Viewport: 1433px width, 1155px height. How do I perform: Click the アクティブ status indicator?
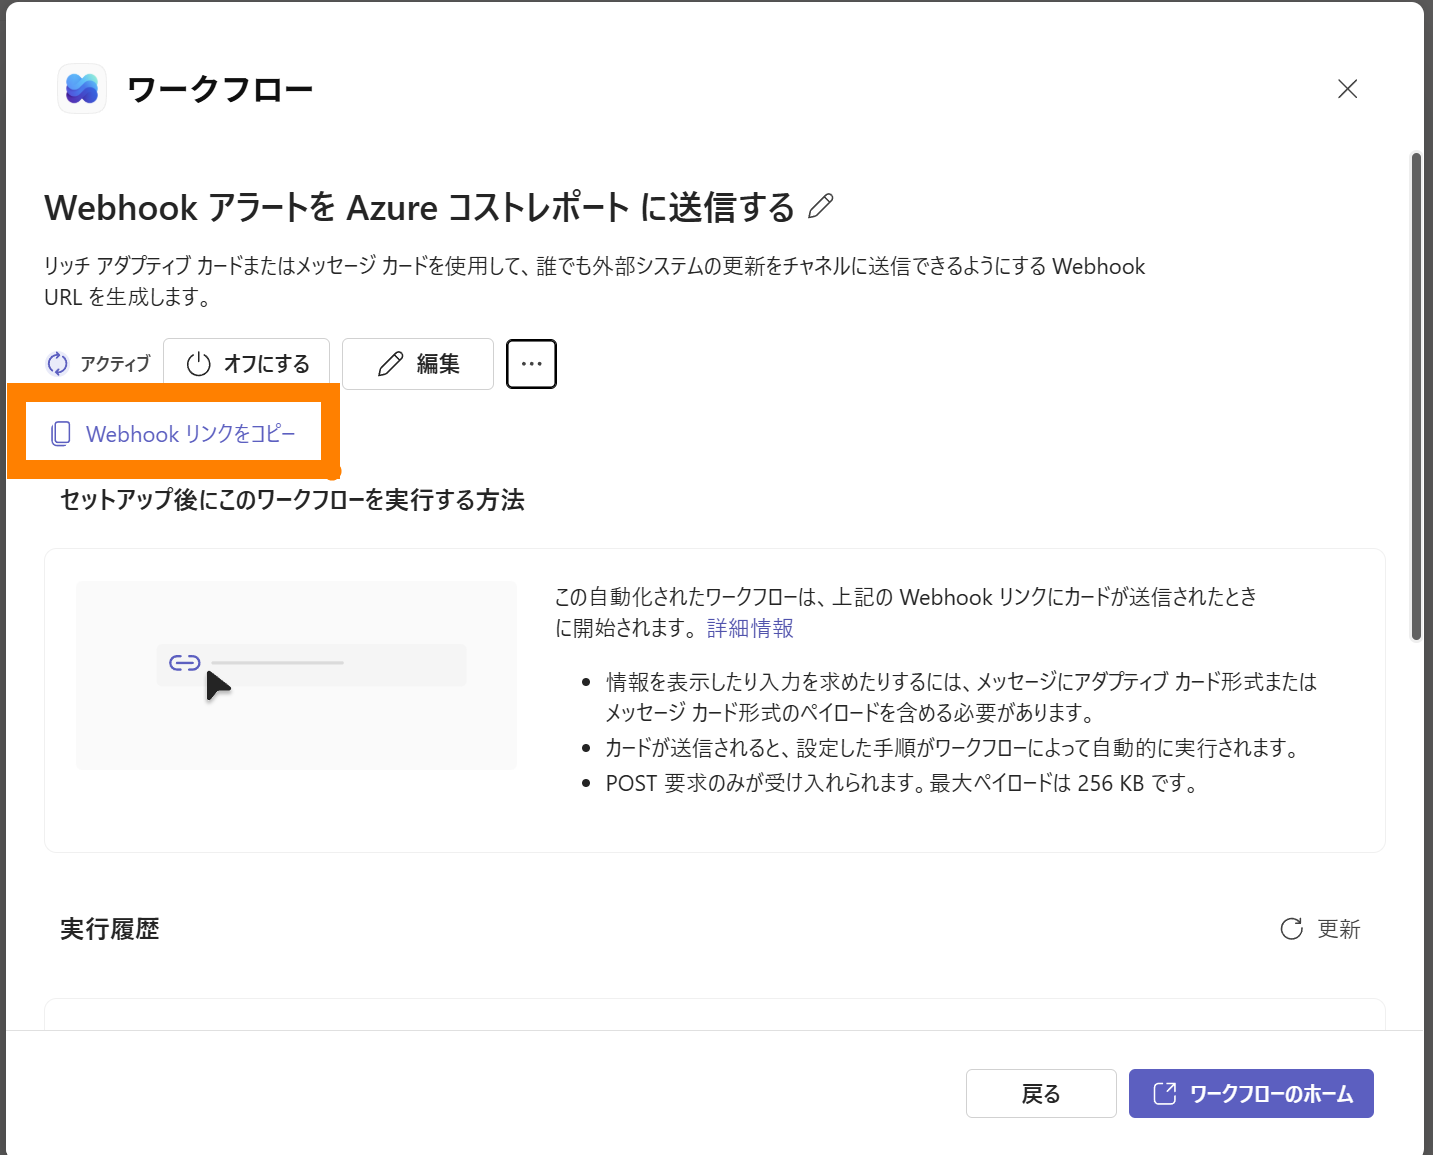[99, 364]
